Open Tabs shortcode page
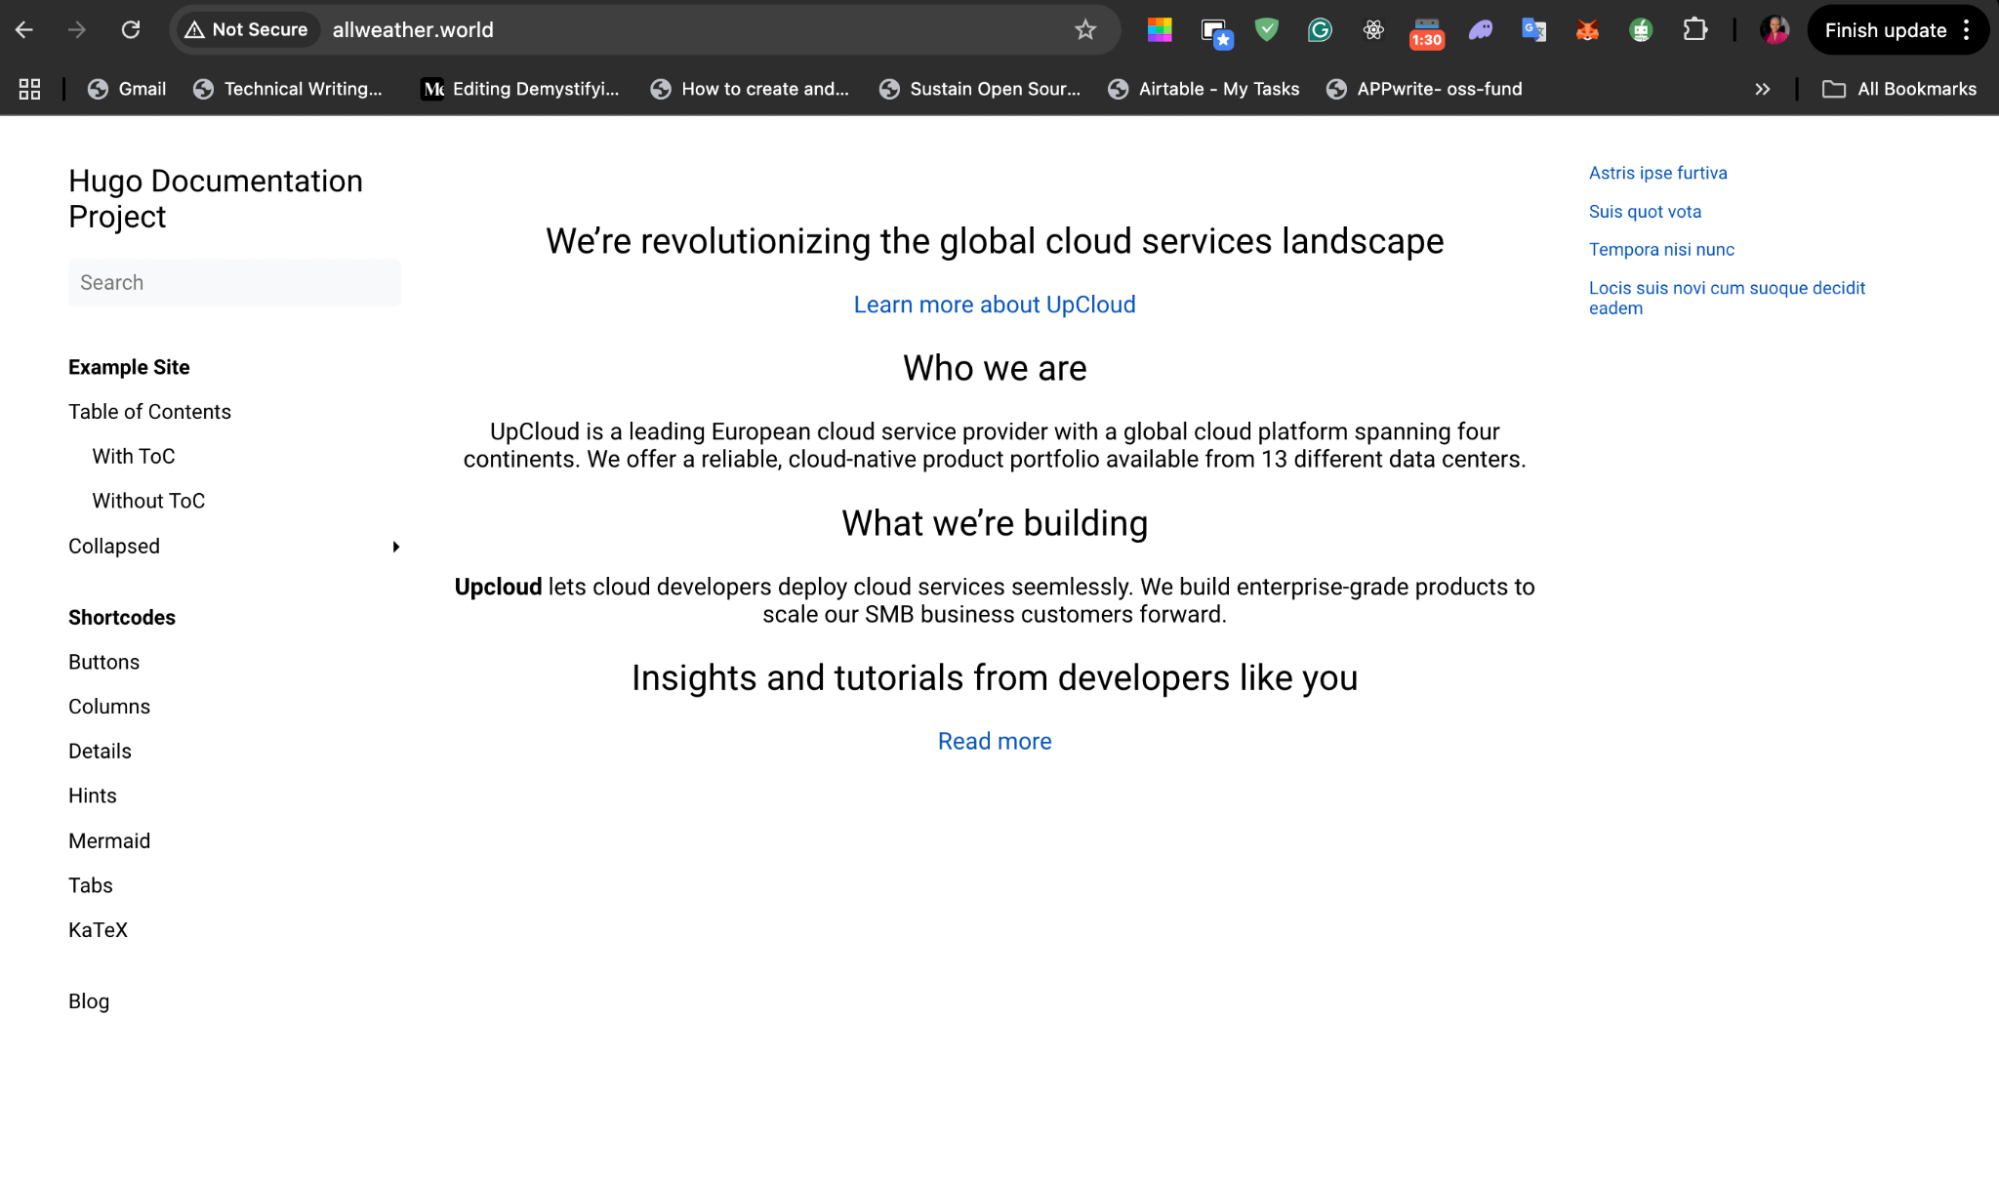The image size is (1999, 1188). pos(90,886)
